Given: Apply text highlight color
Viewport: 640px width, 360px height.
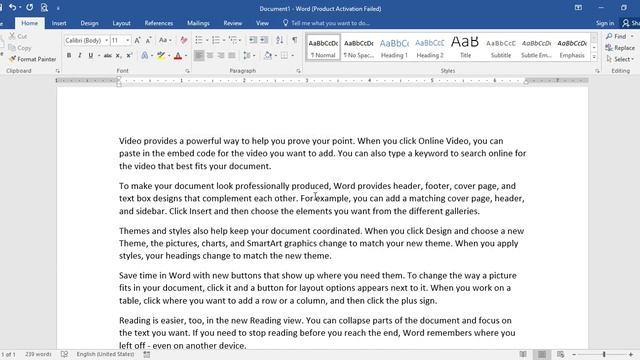Looking at the screenshot, I should pos(161,56).
